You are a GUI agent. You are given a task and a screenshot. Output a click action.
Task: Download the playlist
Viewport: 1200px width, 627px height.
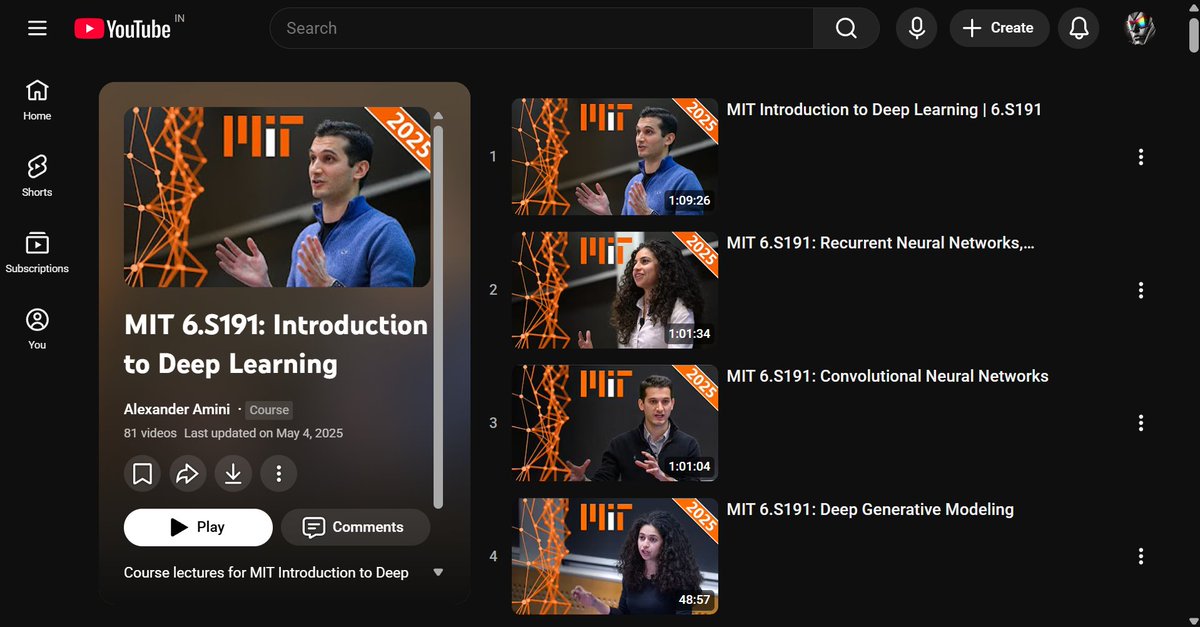pyautogui.click(x=233, y=473)
